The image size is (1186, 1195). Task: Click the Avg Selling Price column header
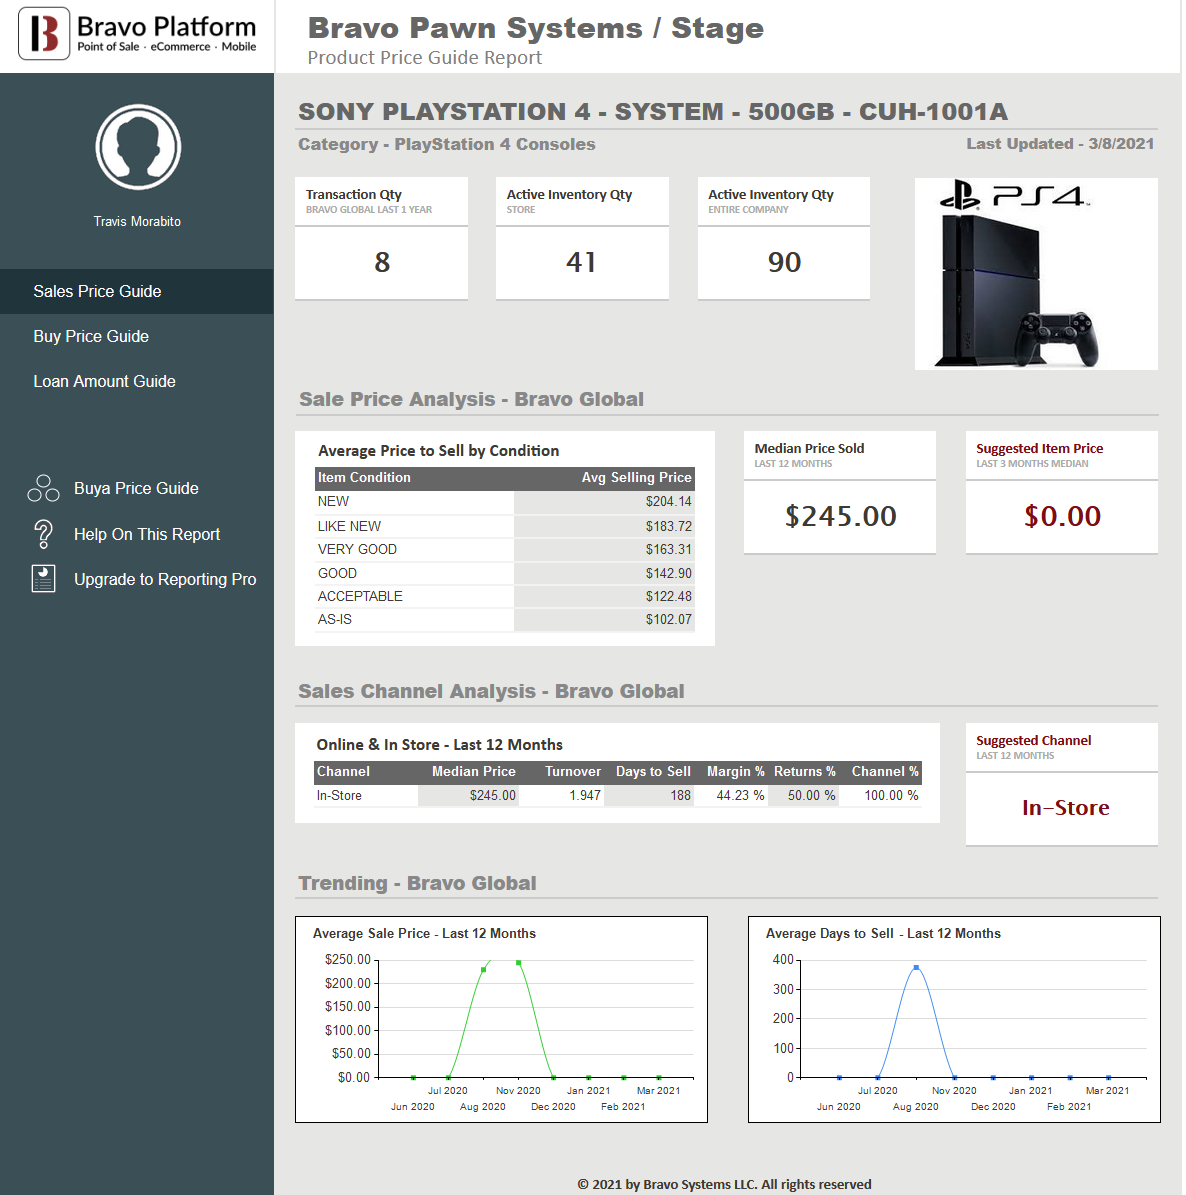tap(636, 478)
